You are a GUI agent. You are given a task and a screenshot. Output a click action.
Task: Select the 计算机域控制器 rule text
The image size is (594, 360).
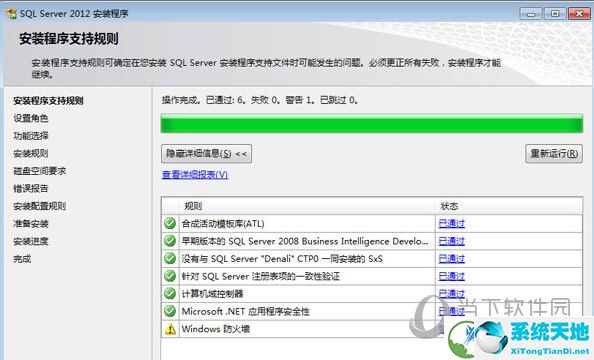click(x=212, y=294)
